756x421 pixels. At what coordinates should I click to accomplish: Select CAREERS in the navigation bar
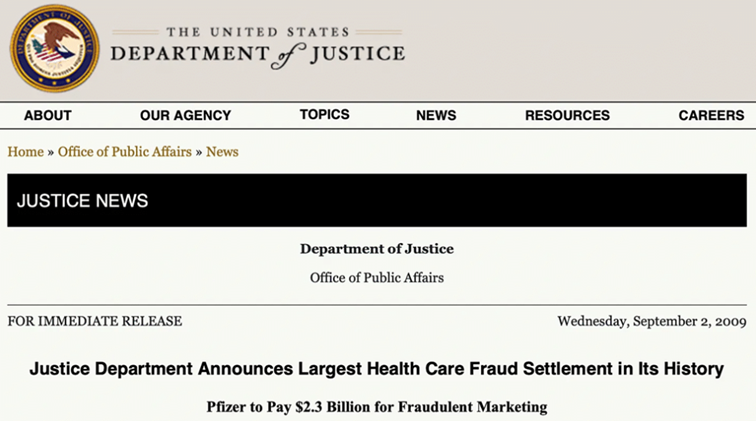pos(711,115)
